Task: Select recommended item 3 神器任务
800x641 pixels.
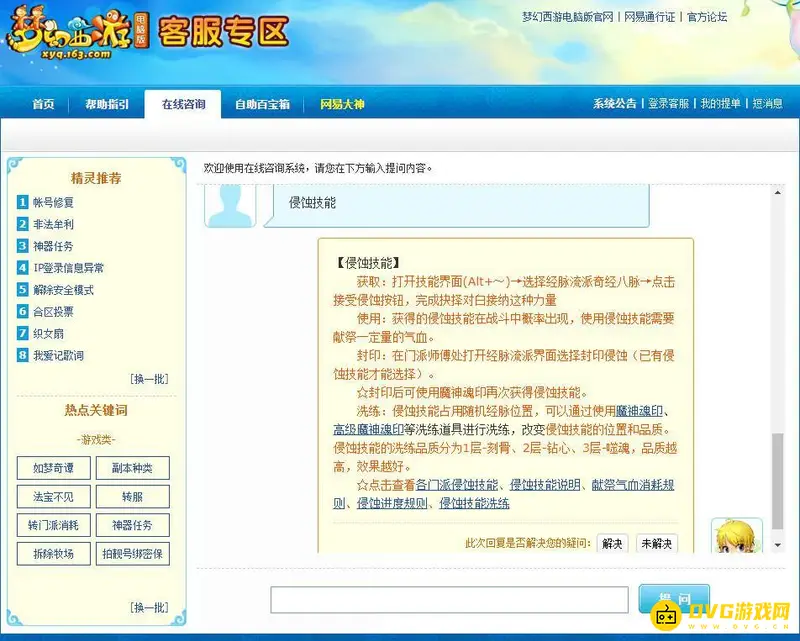Action: (53, 246)
